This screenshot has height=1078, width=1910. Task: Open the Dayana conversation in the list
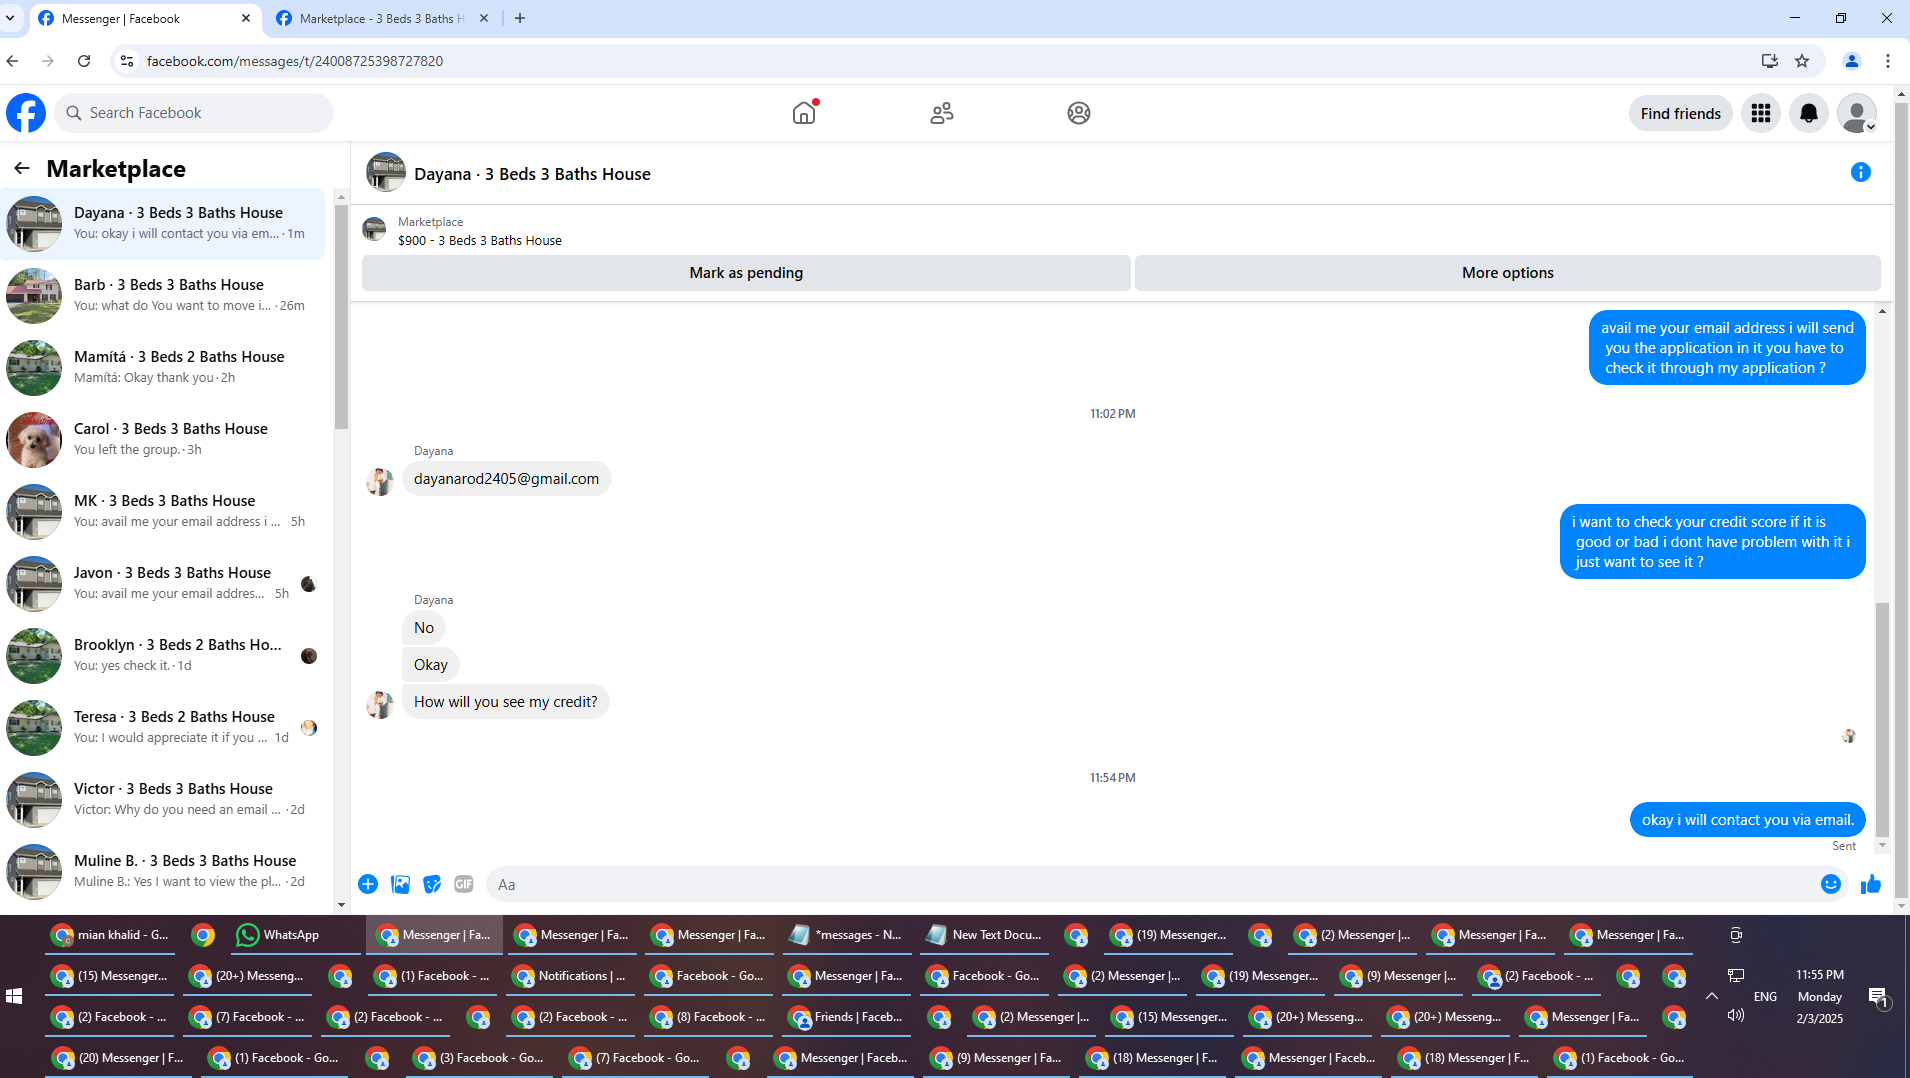click(x=163, y=223)
